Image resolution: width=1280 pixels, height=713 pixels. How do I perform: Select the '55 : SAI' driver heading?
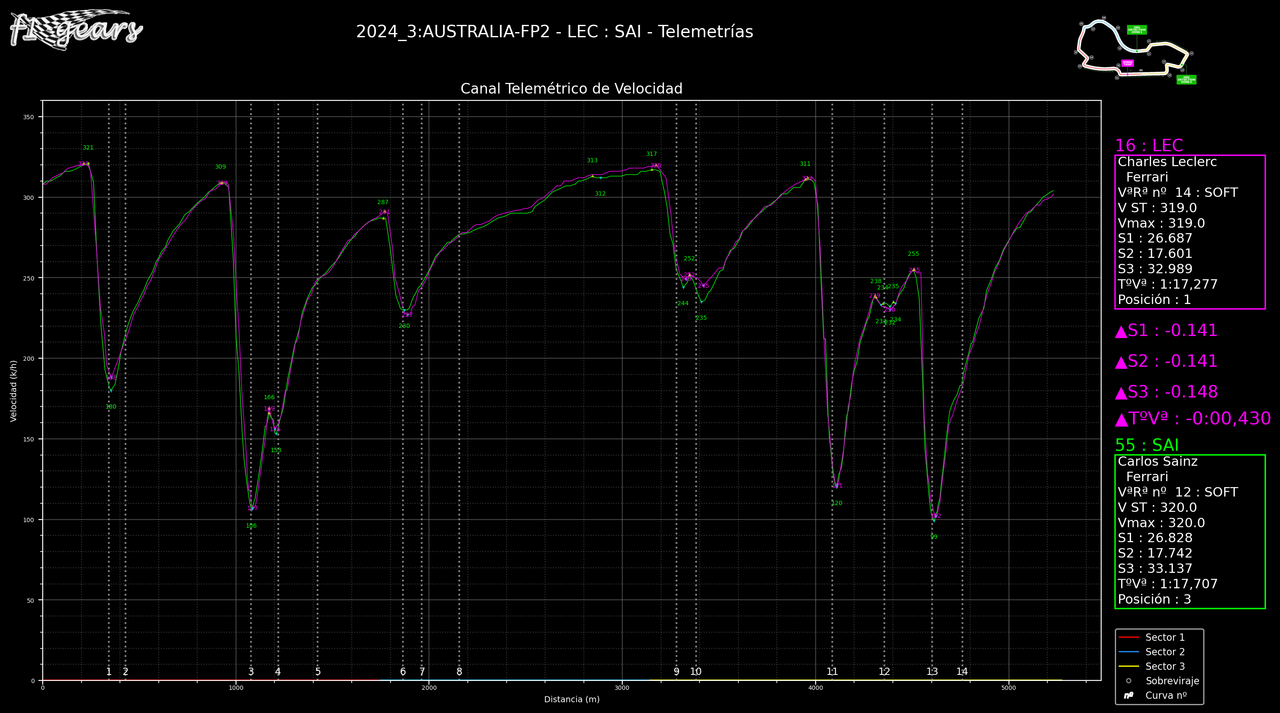pyautogui.click(x=1147, y=445)
